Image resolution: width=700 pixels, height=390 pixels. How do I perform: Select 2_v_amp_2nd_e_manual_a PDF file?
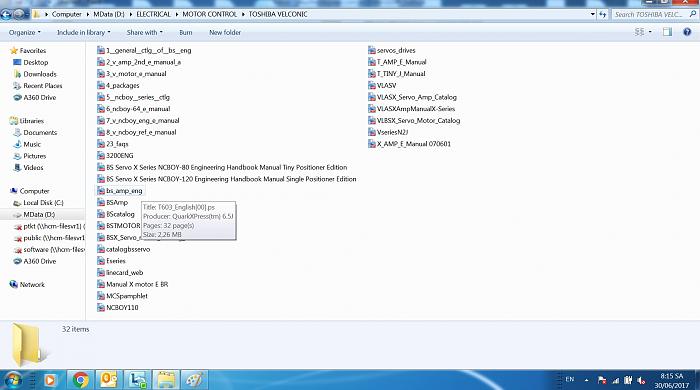[x=139, y=62]
